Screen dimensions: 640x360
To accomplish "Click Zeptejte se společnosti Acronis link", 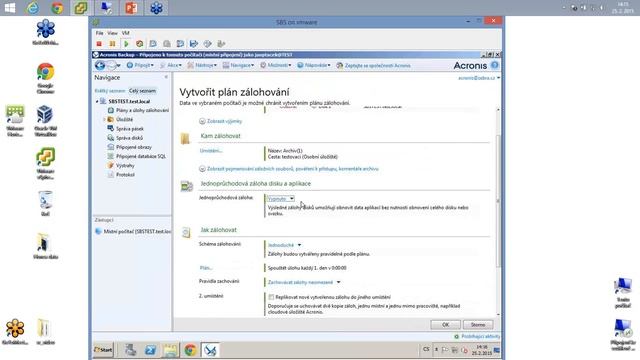I will point(373,65).
